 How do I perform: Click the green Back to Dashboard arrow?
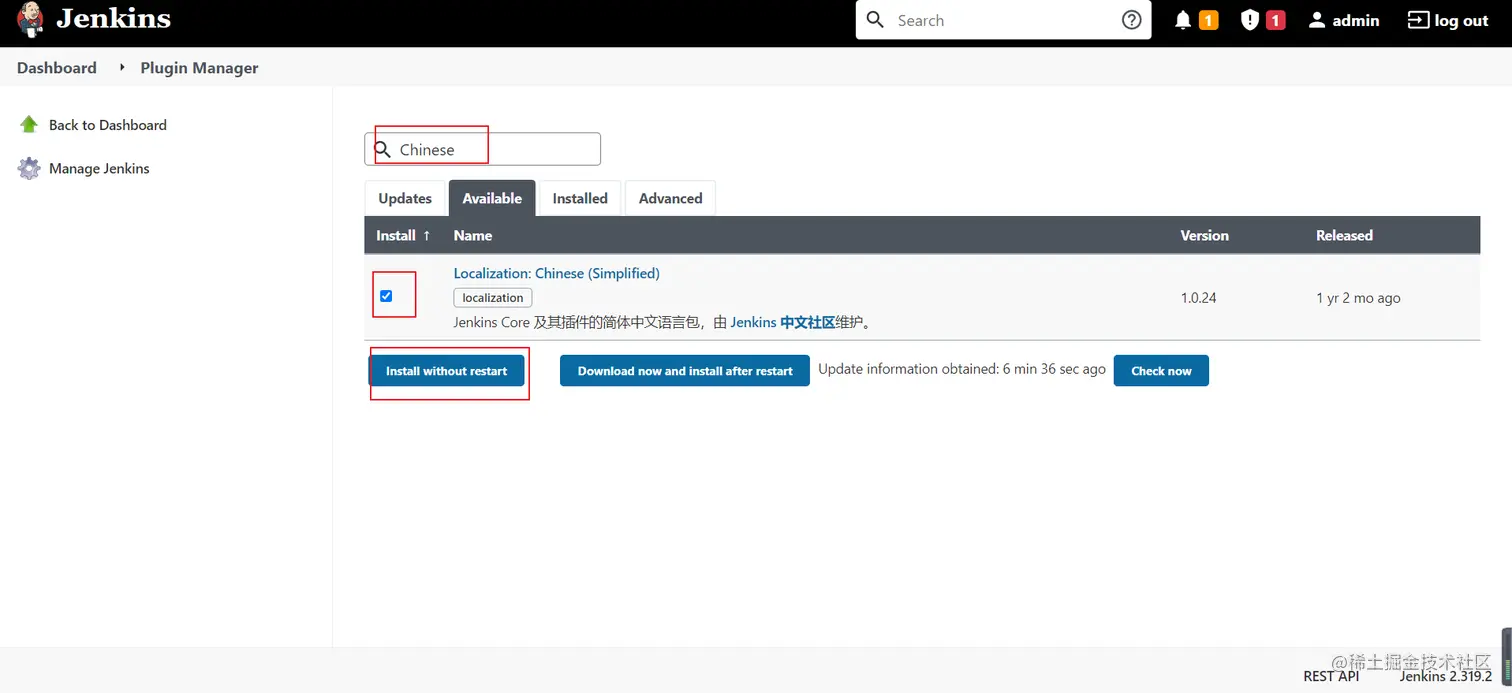(x=29, y=124)
